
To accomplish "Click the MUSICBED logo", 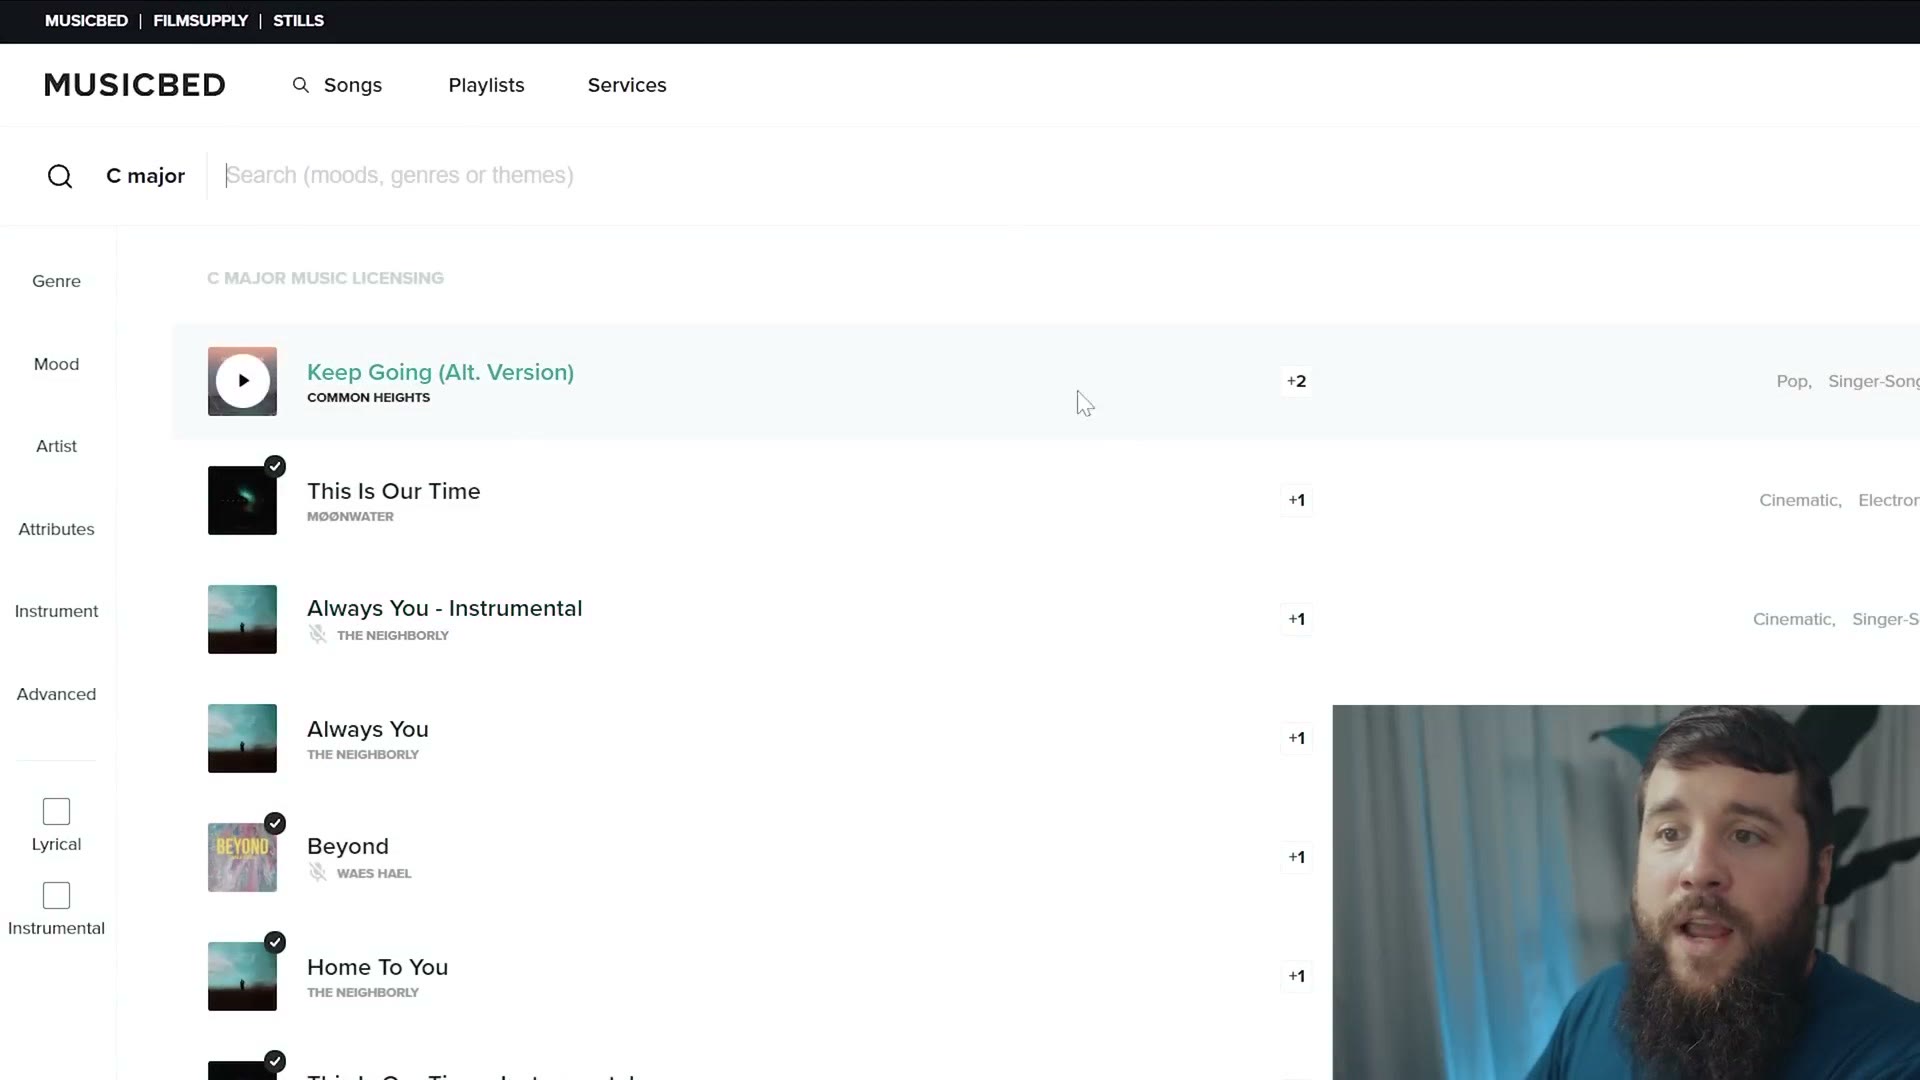I will pyautogui.click(x=135, y=85).
